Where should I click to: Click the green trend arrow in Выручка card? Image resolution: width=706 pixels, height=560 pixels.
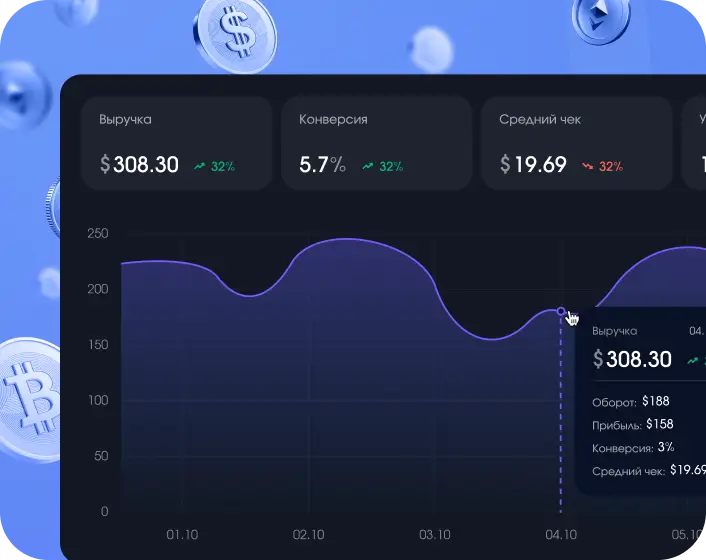tap(199, 167)
